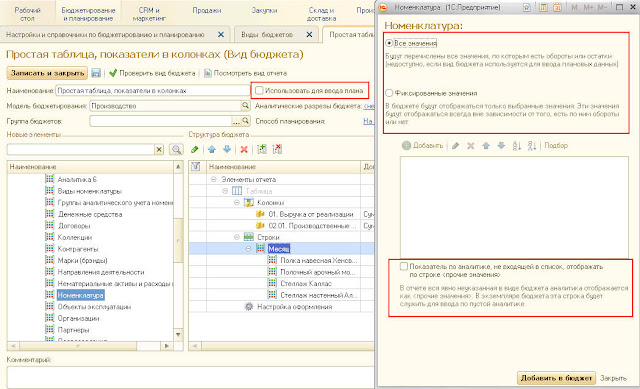Click the Добавить plus icon in Номенклатура window
The height and width of the screenshot is (389, 640).
click(x=406, y=145)
